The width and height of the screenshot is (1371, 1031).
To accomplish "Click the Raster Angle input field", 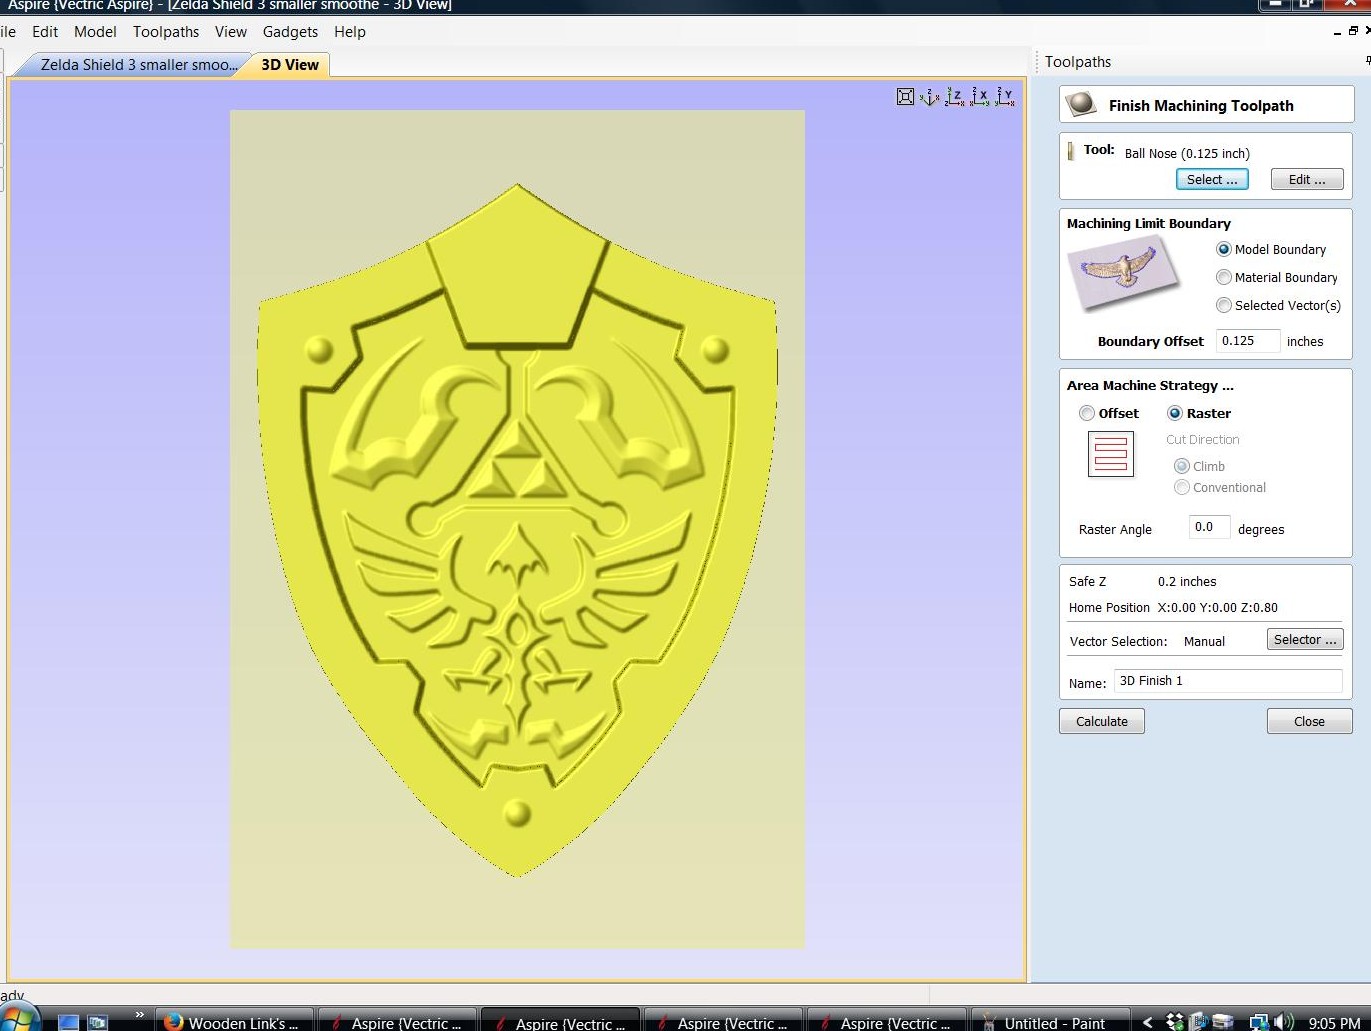I will pyautogui.click(x=1209, y=527).
